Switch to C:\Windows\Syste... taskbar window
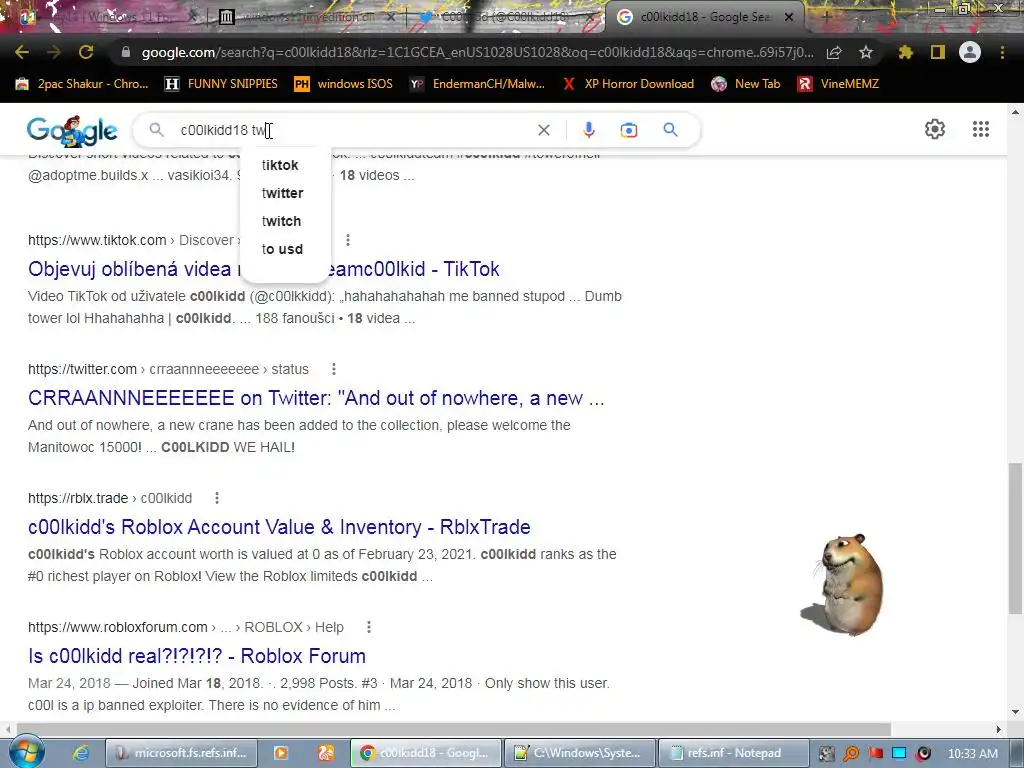 [x=581, y=753]
